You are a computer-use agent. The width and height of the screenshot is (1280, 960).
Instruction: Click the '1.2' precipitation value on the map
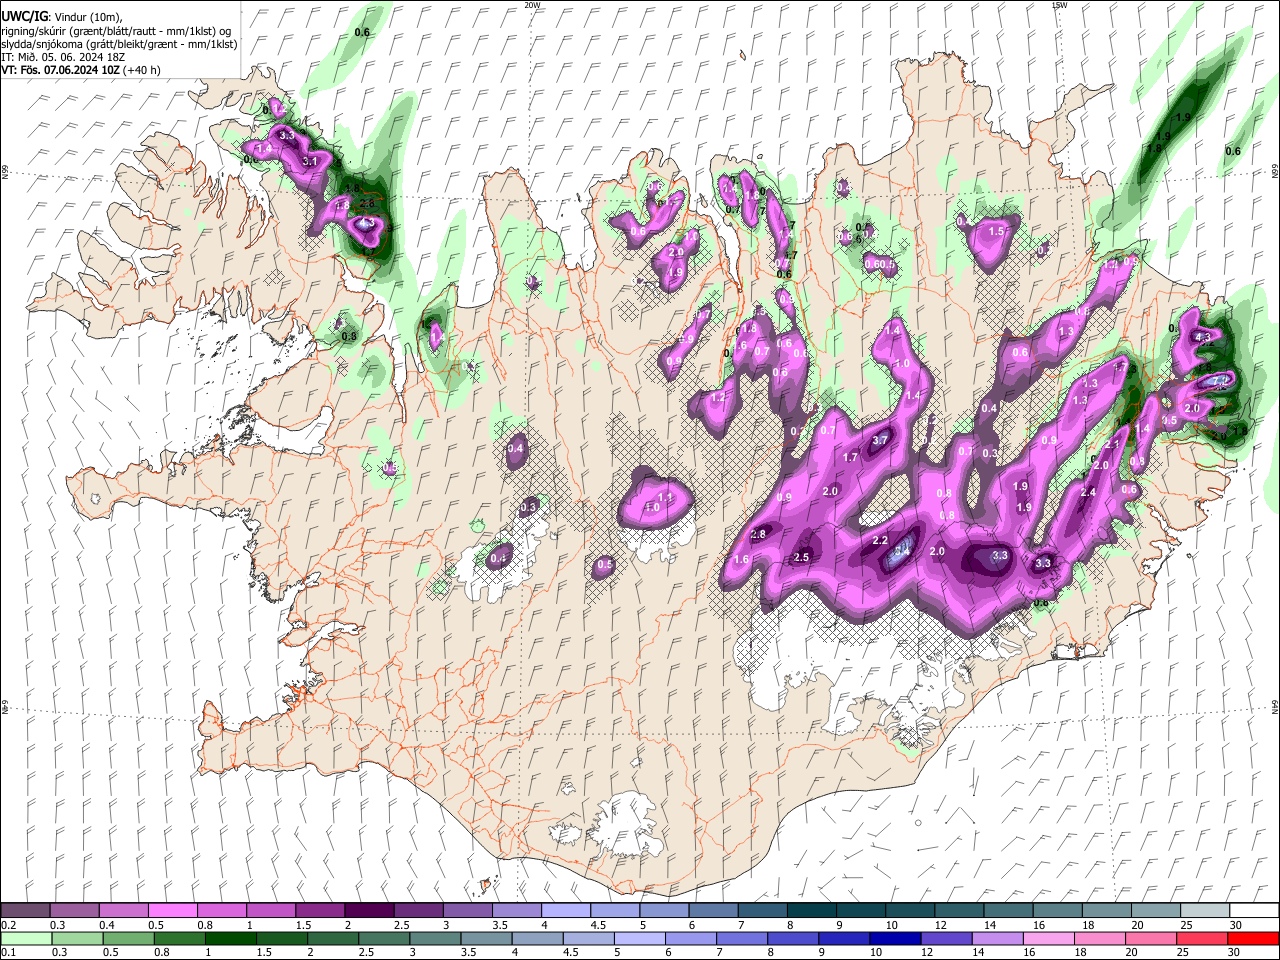pyautogui.click(x=718, y=397)
